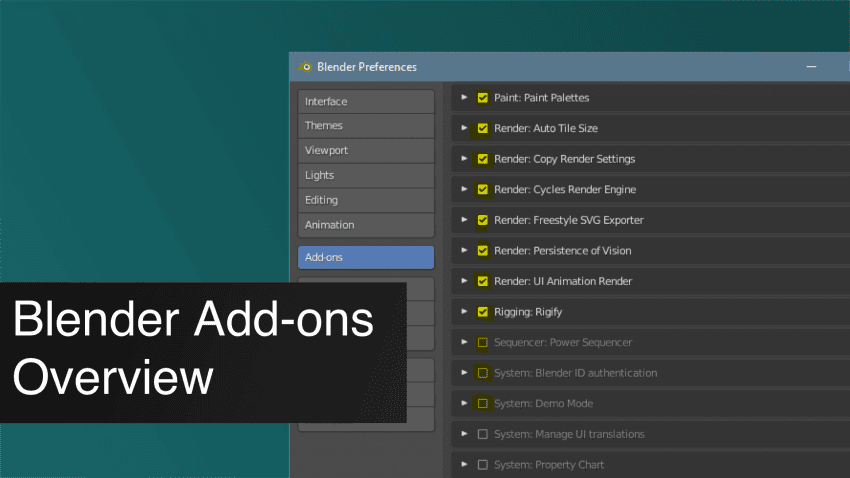Screen dimensions: 850x478
Task: Click the 'Blender Preferences' title text
Action: [367, 67]
